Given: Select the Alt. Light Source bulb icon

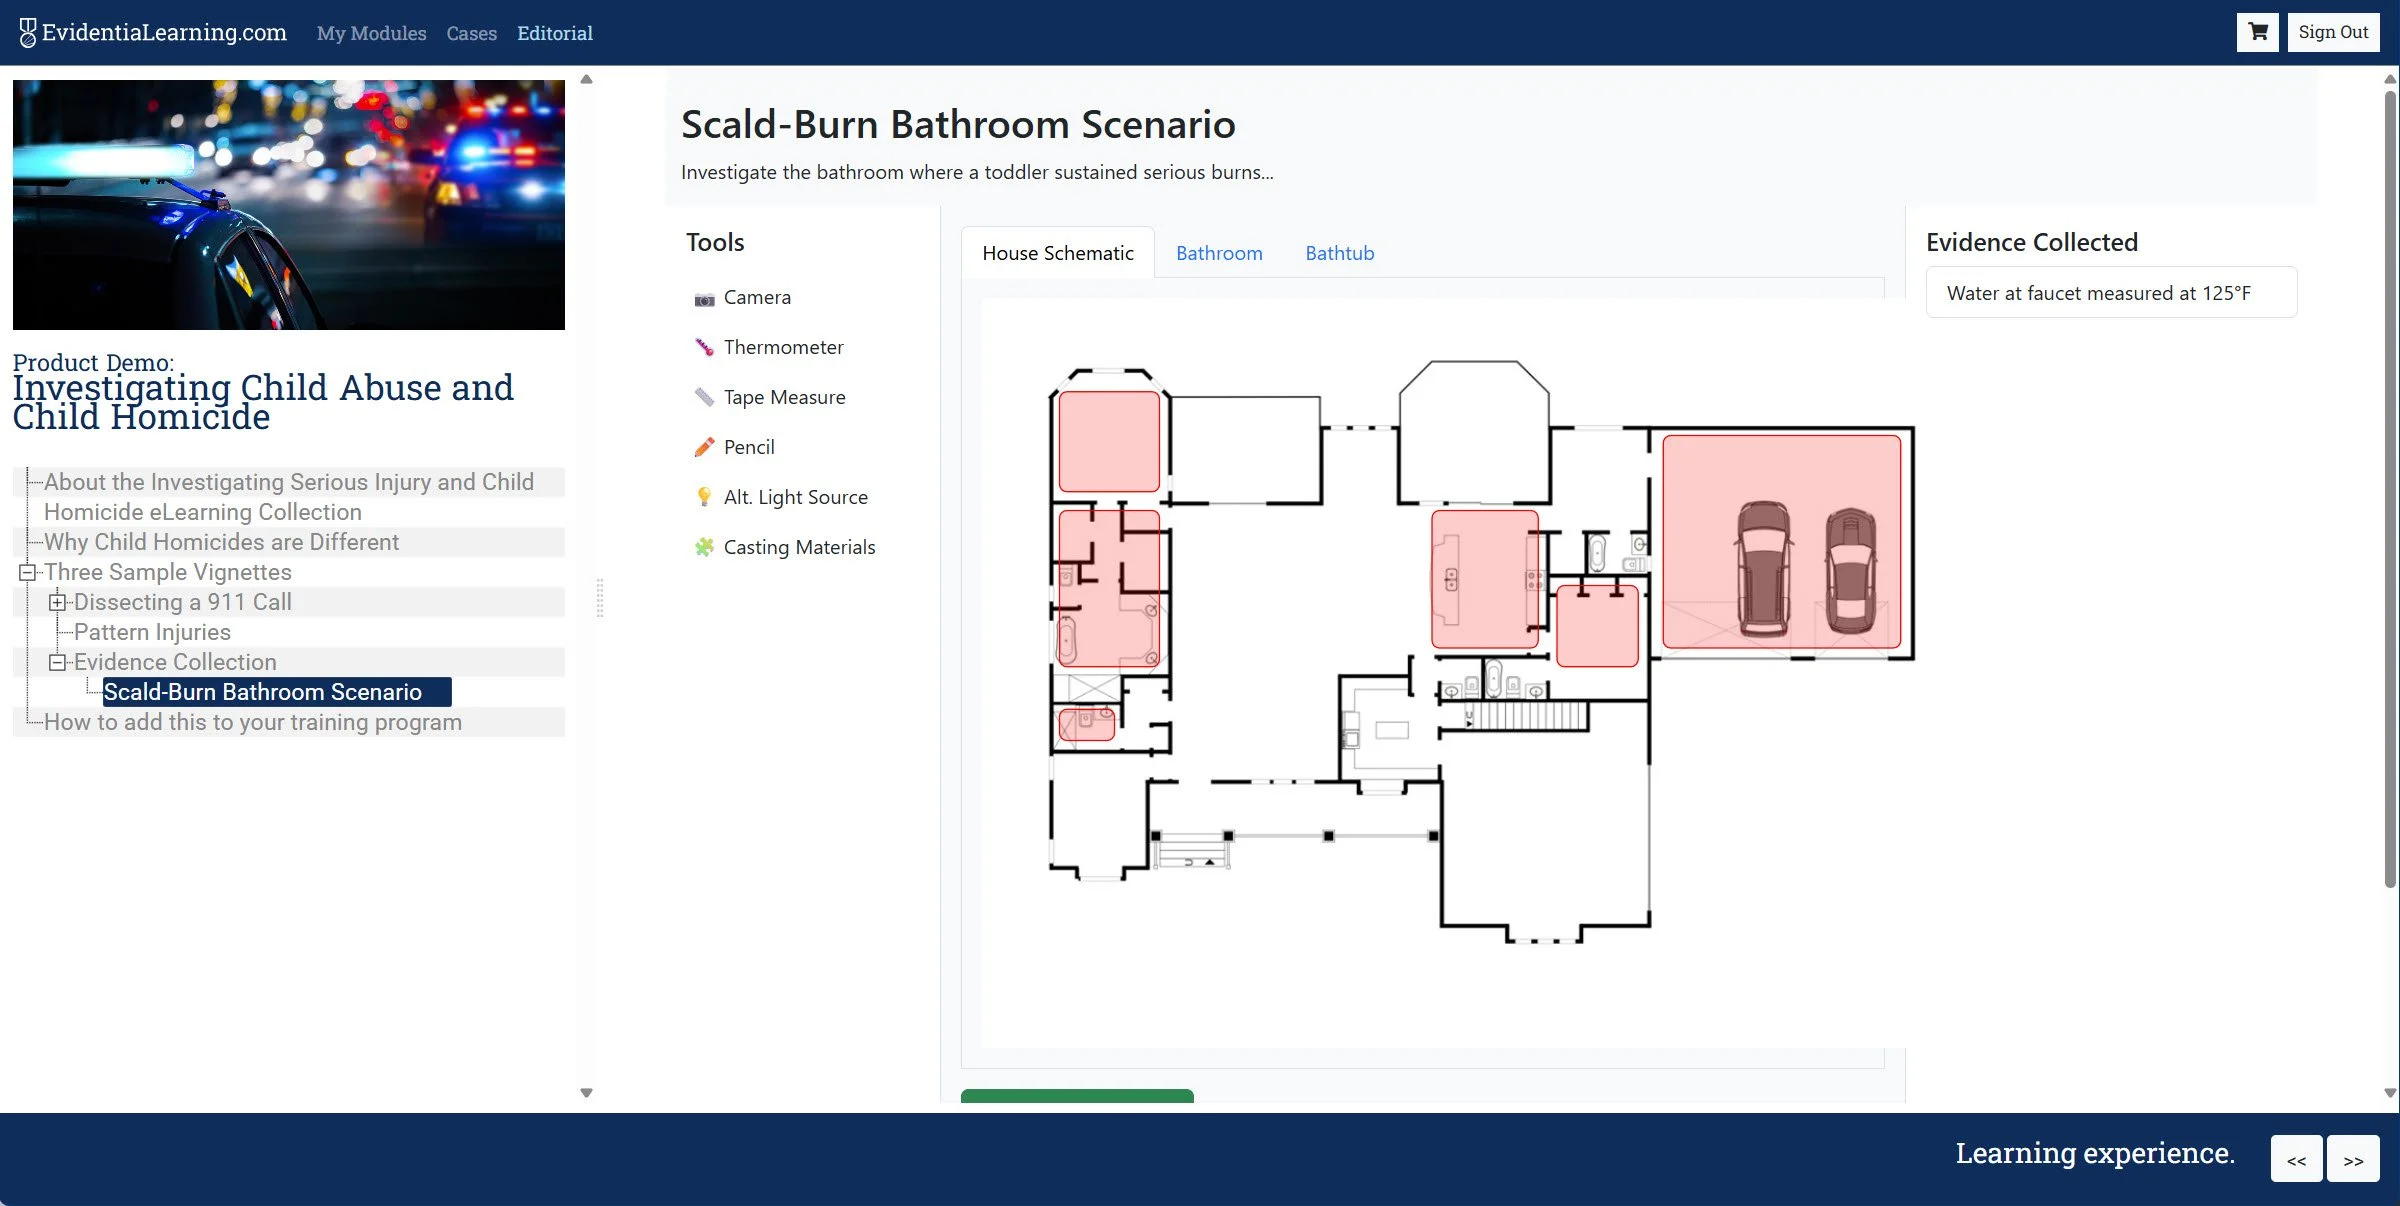Looking at the screenshot, I should point(704,497).
